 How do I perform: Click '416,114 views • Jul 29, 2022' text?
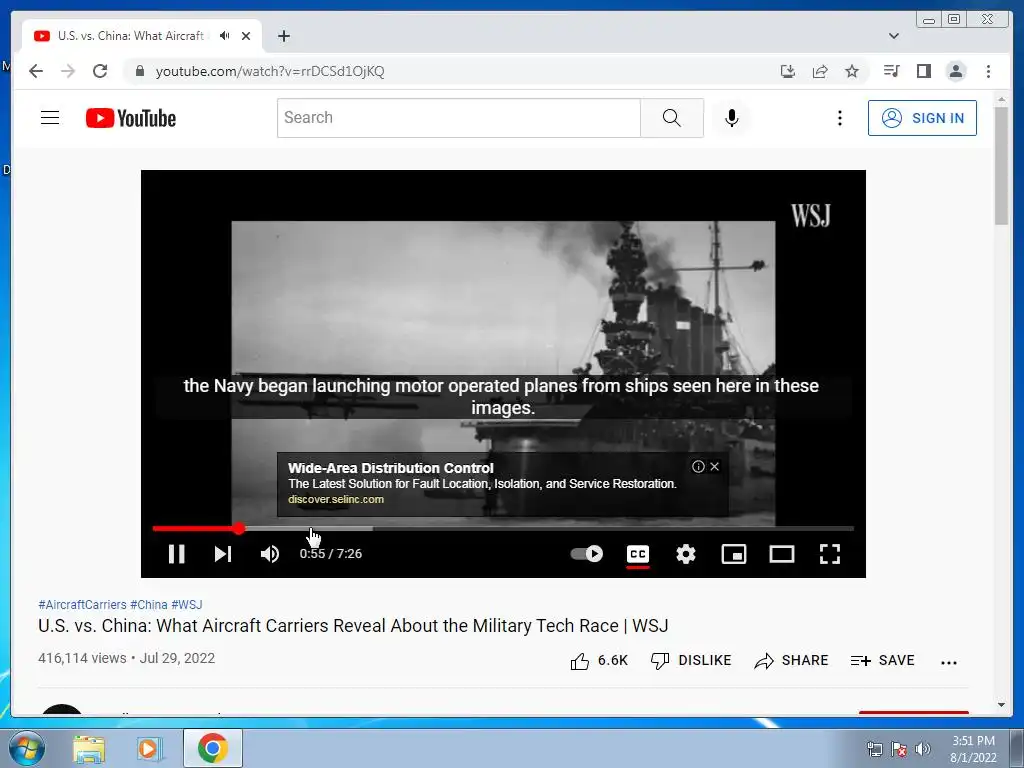[127, 658]
